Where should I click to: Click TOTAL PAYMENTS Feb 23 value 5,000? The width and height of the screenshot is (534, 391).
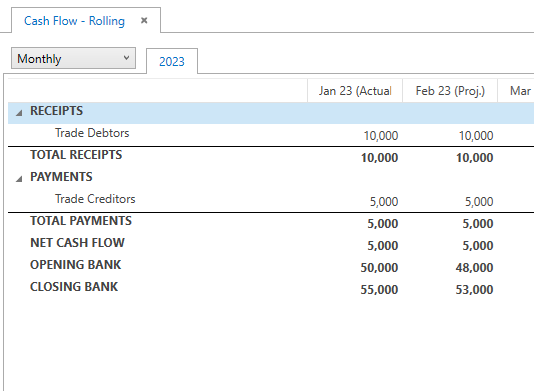477,224
